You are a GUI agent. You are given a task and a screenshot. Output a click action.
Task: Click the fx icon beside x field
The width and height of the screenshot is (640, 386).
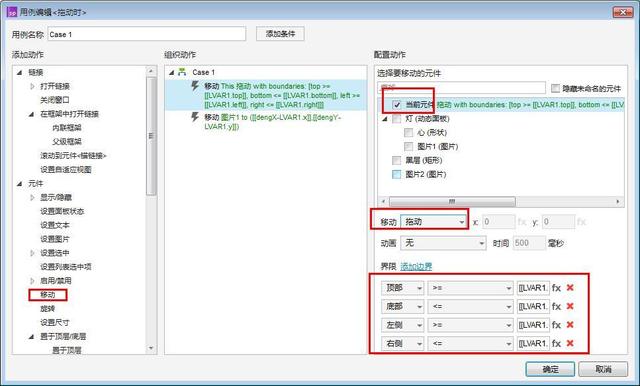pyautogui.click(x=522, y=222)
